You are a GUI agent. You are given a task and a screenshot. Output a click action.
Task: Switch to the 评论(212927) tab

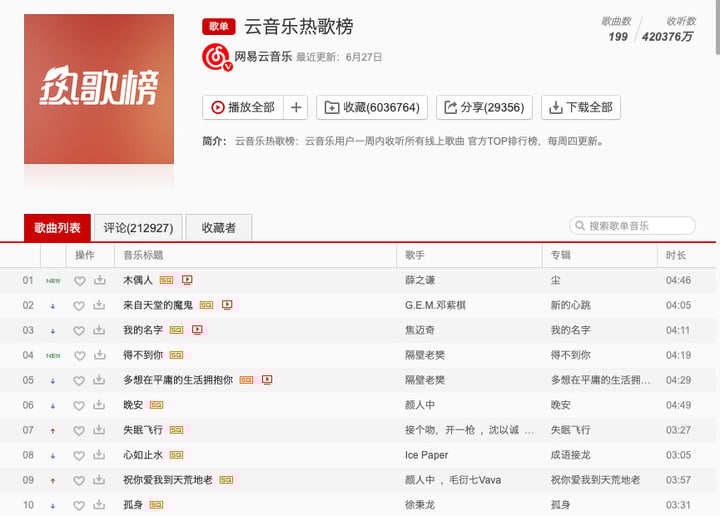click(x=138, y=228)
